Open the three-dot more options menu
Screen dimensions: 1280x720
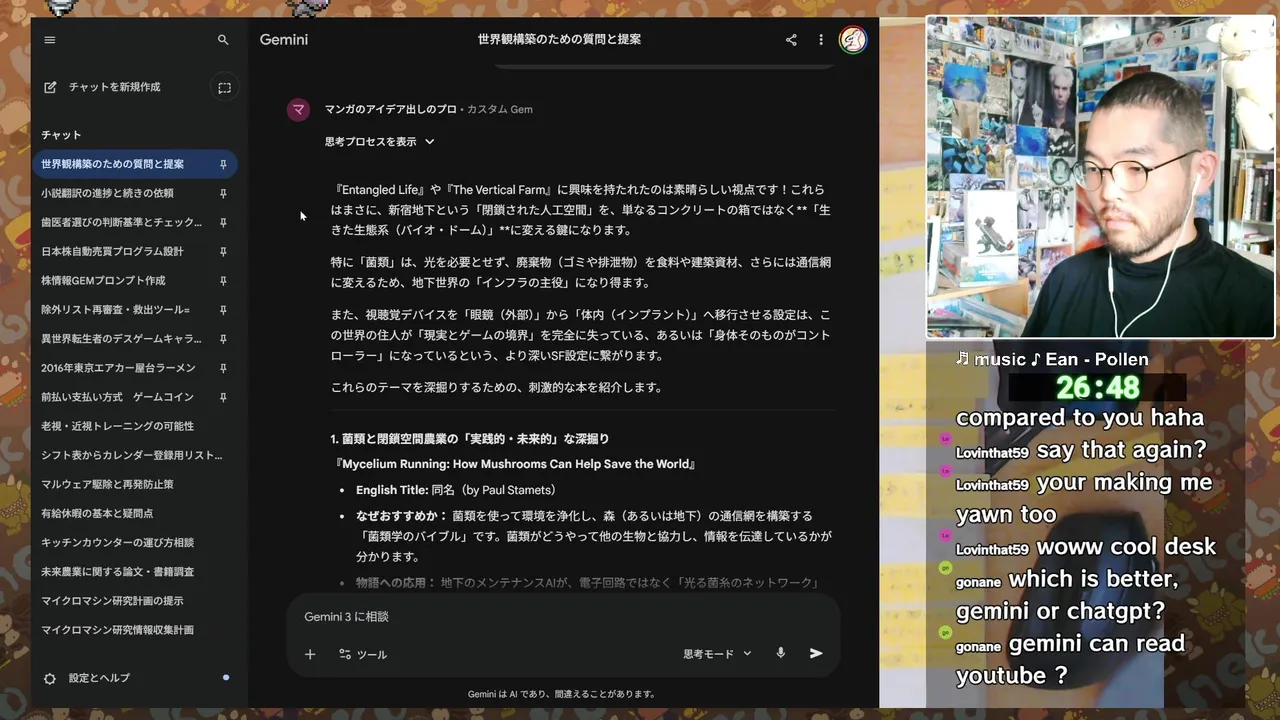point(821,40)
